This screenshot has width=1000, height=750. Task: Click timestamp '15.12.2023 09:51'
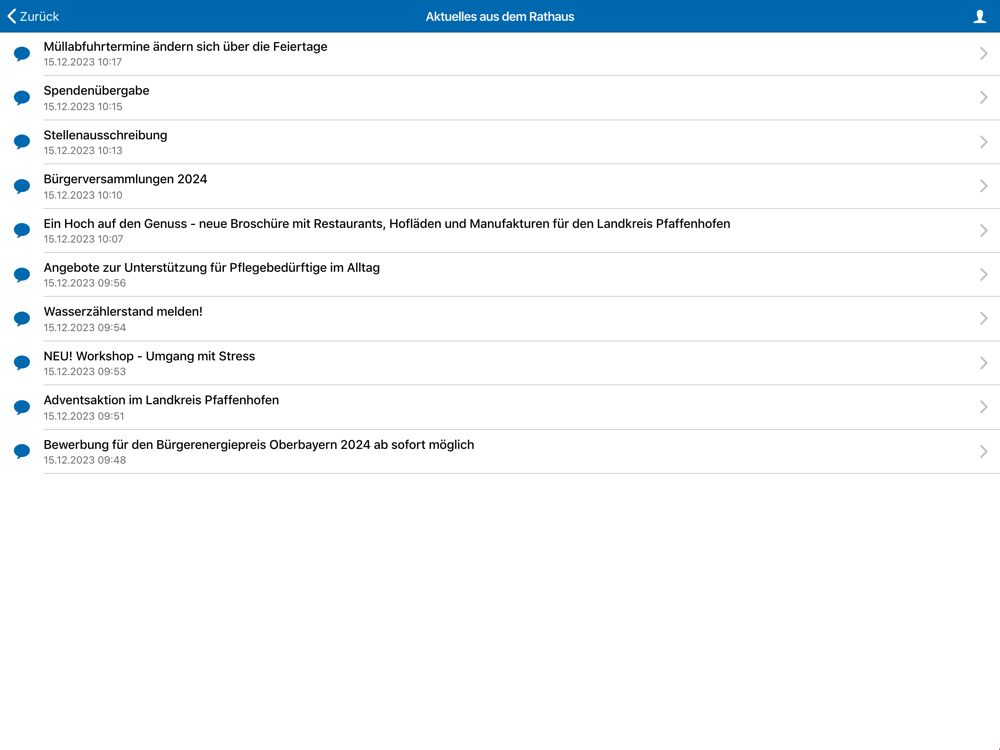(x=84, y=416)
